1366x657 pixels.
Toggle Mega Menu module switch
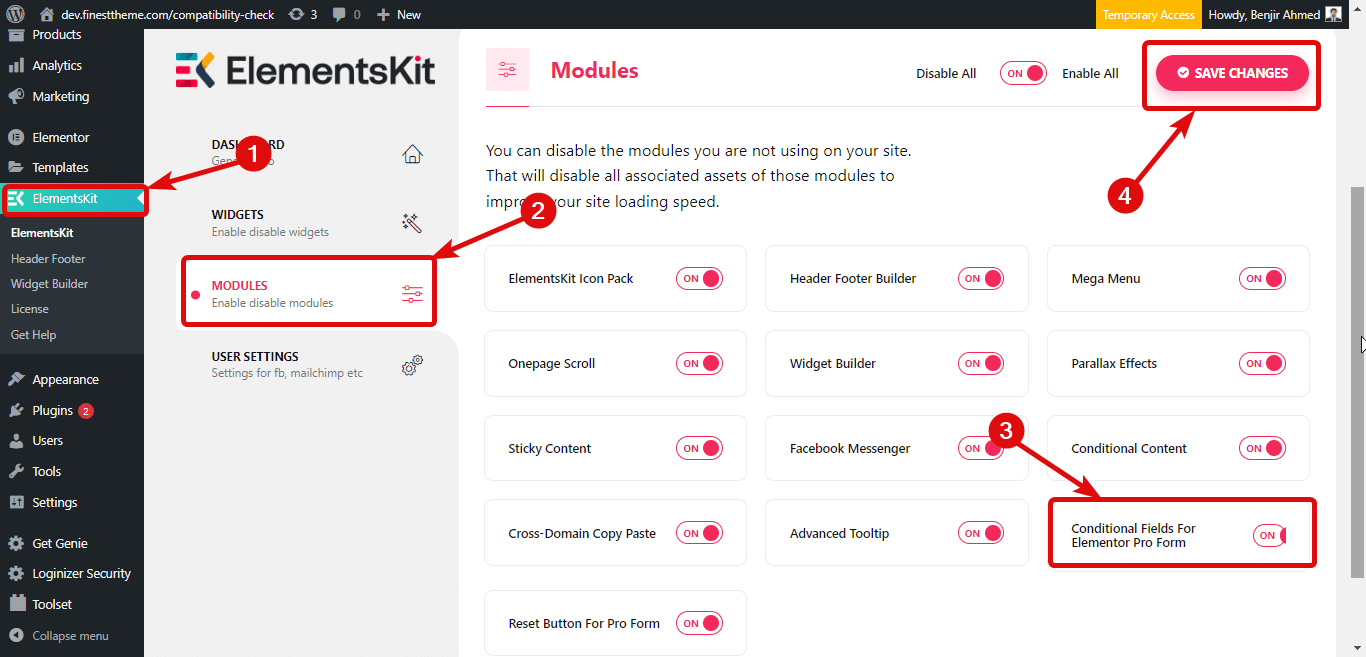(x=1262, y=279)
